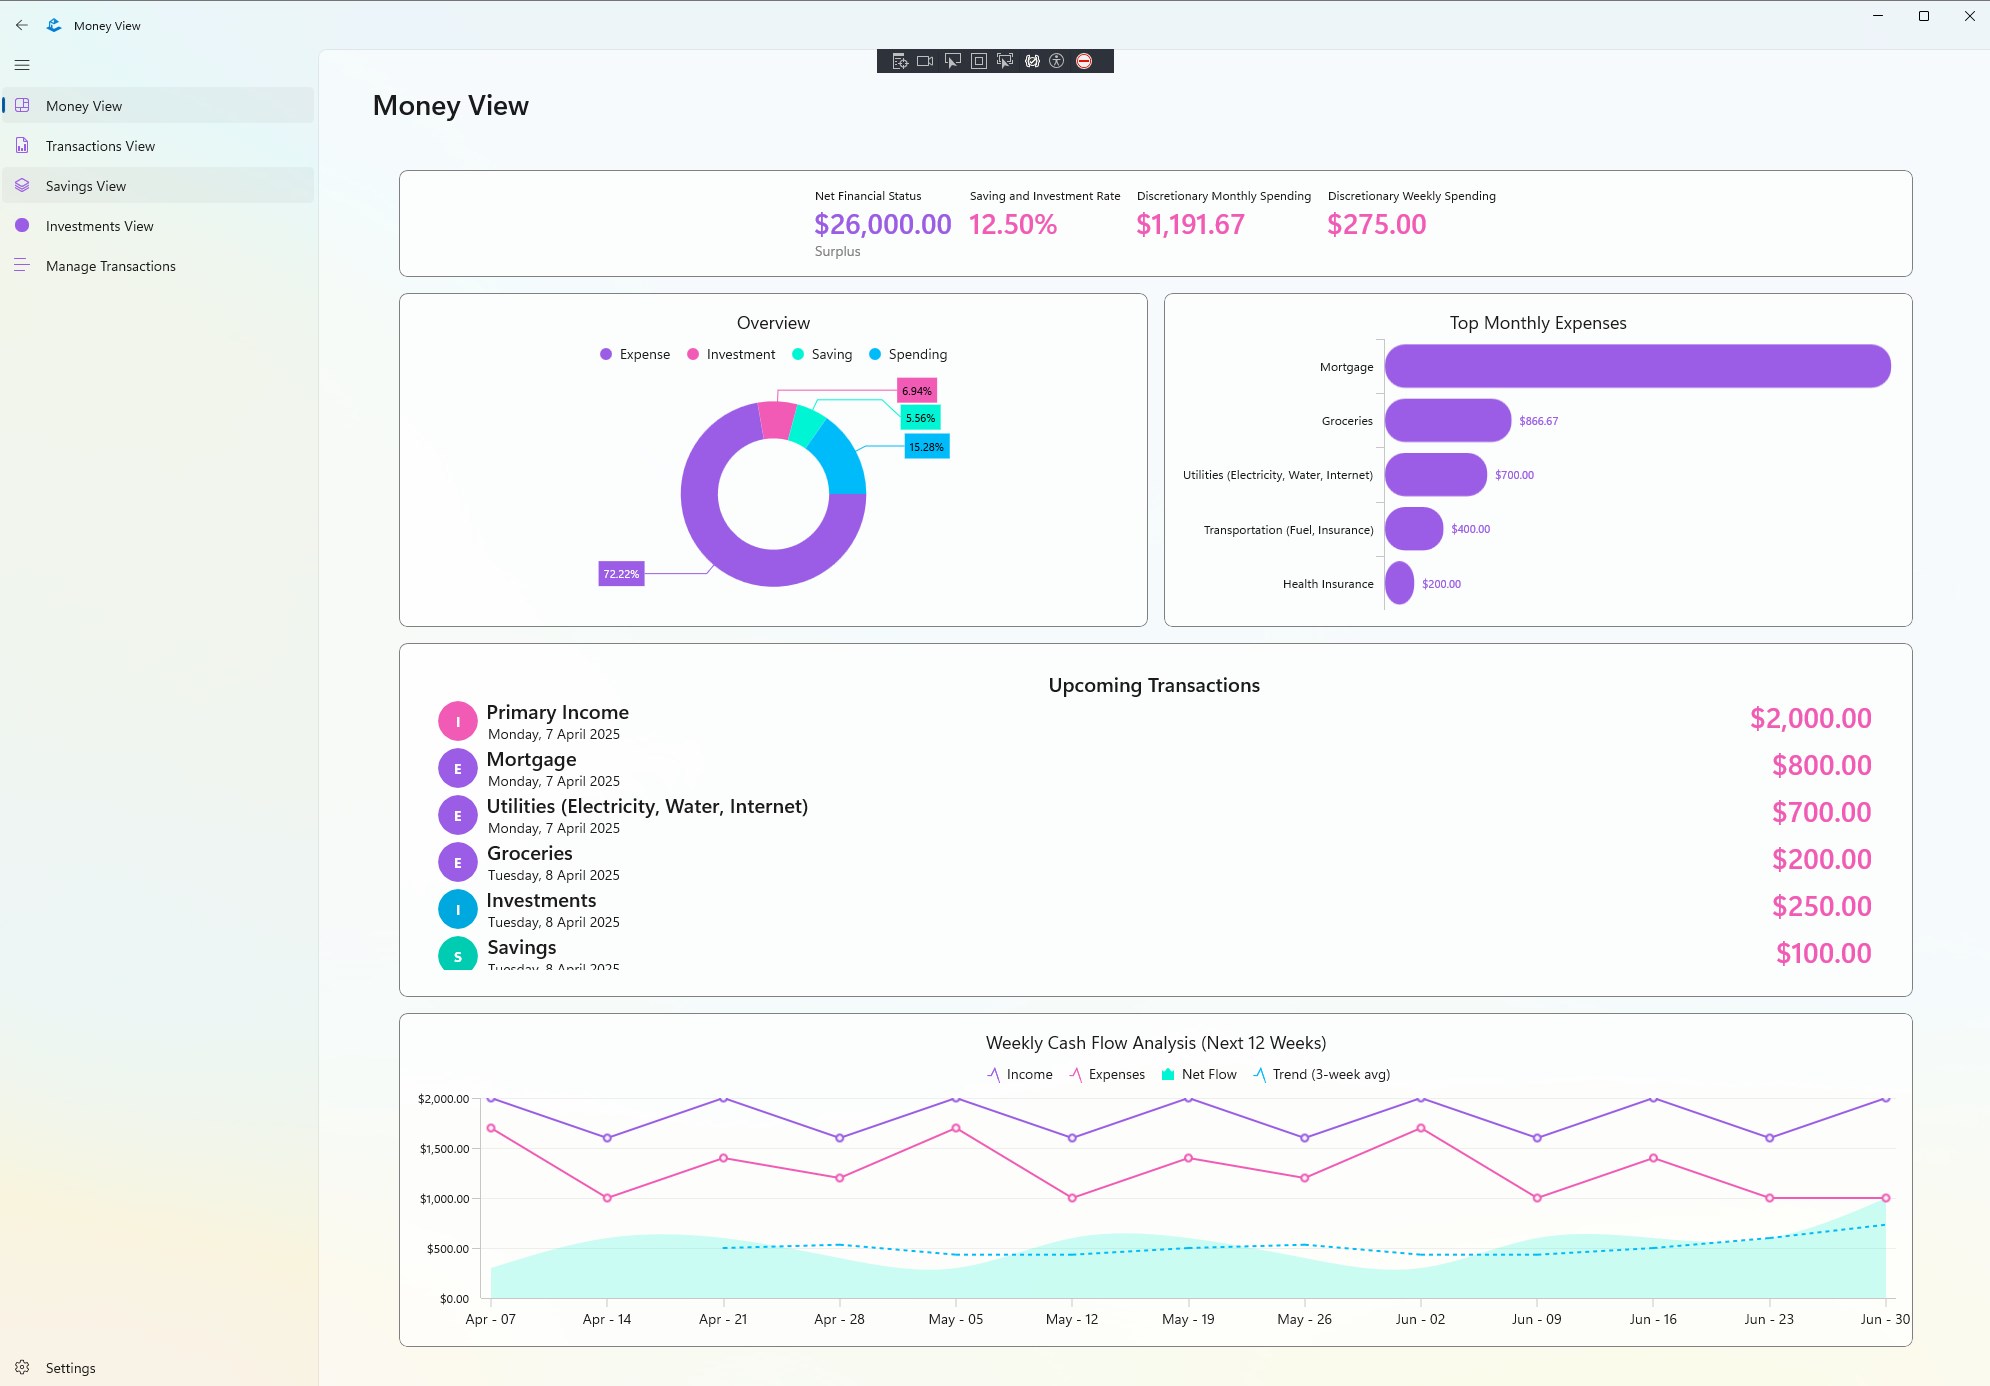Image resolution: width=1990 pixels, height=1386 pixels.
Task: Toggle Expense series in Overview legend
Action: 635,354
